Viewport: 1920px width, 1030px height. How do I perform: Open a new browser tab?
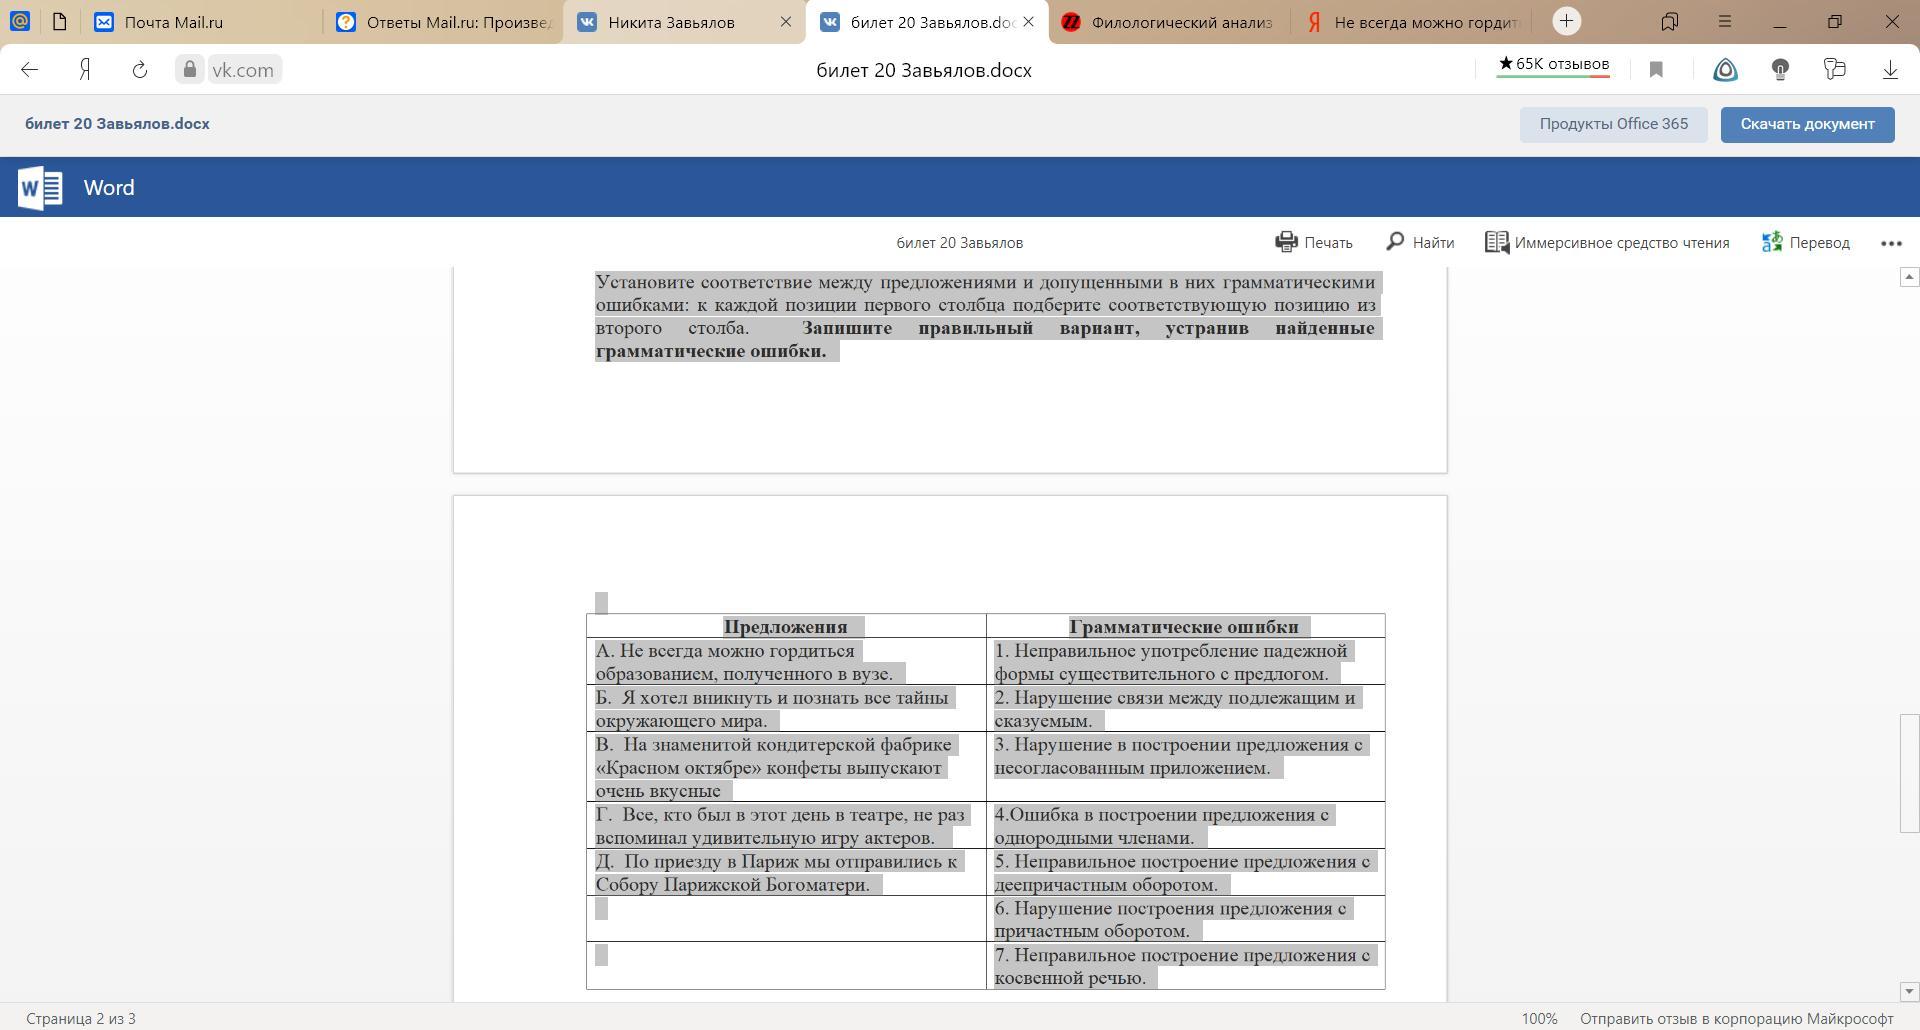(x=1567, y=20)
